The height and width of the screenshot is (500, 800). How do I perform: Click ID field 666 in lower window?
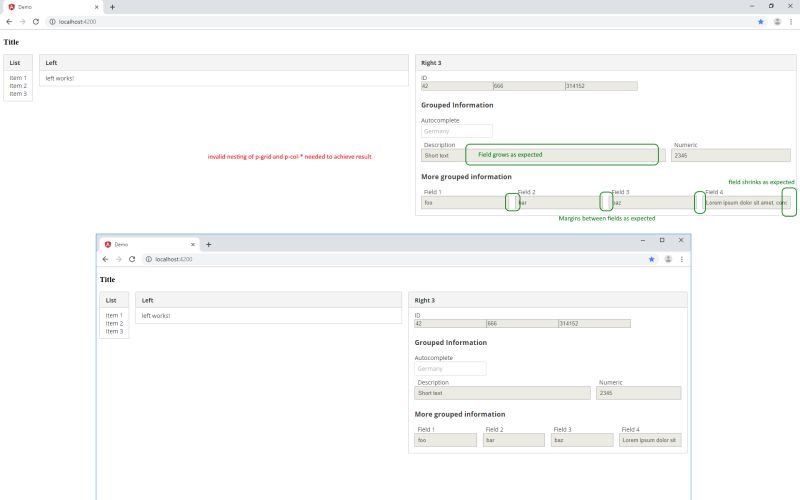click(522, 323)
